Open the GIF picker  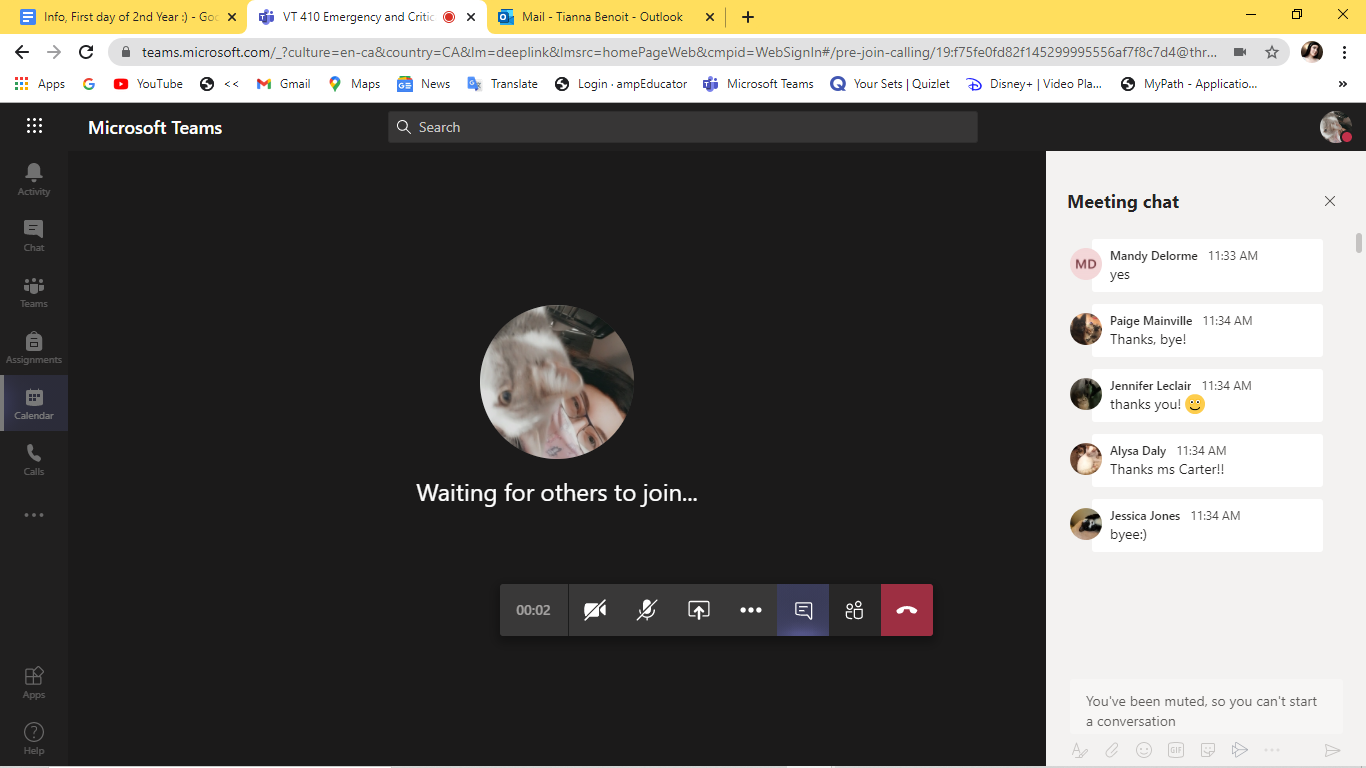click(x=1175, y=749)
